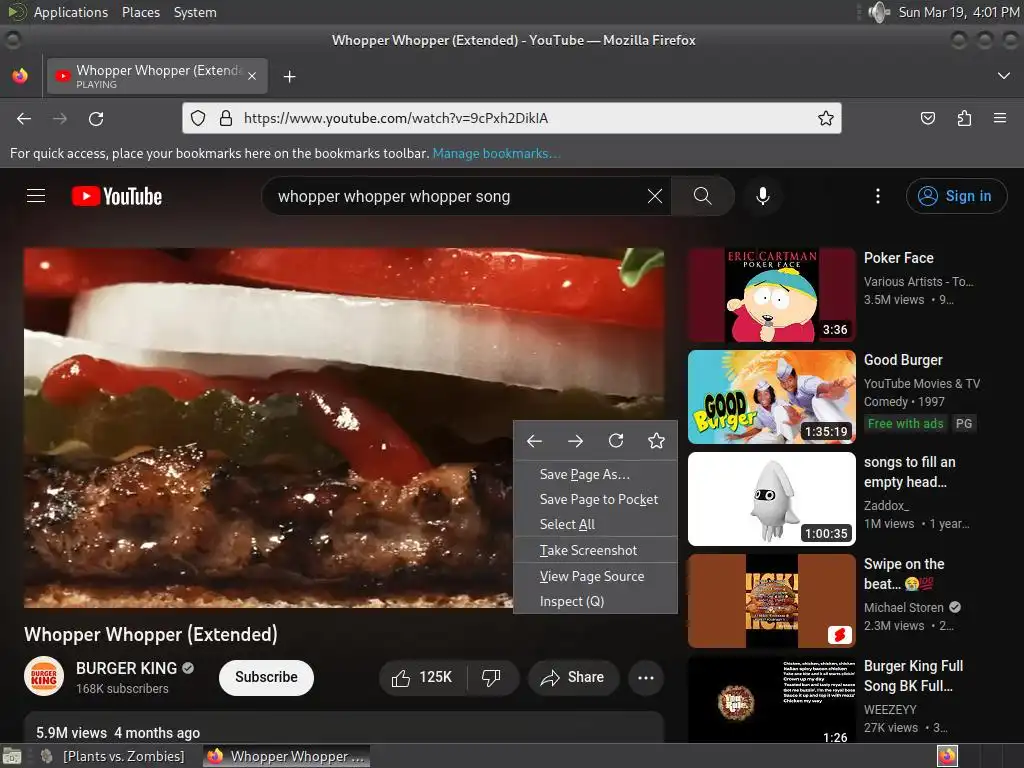Save to Pocket from the toolbar
The width and height of the screenshot is (1024, 768).
(927, 118)
